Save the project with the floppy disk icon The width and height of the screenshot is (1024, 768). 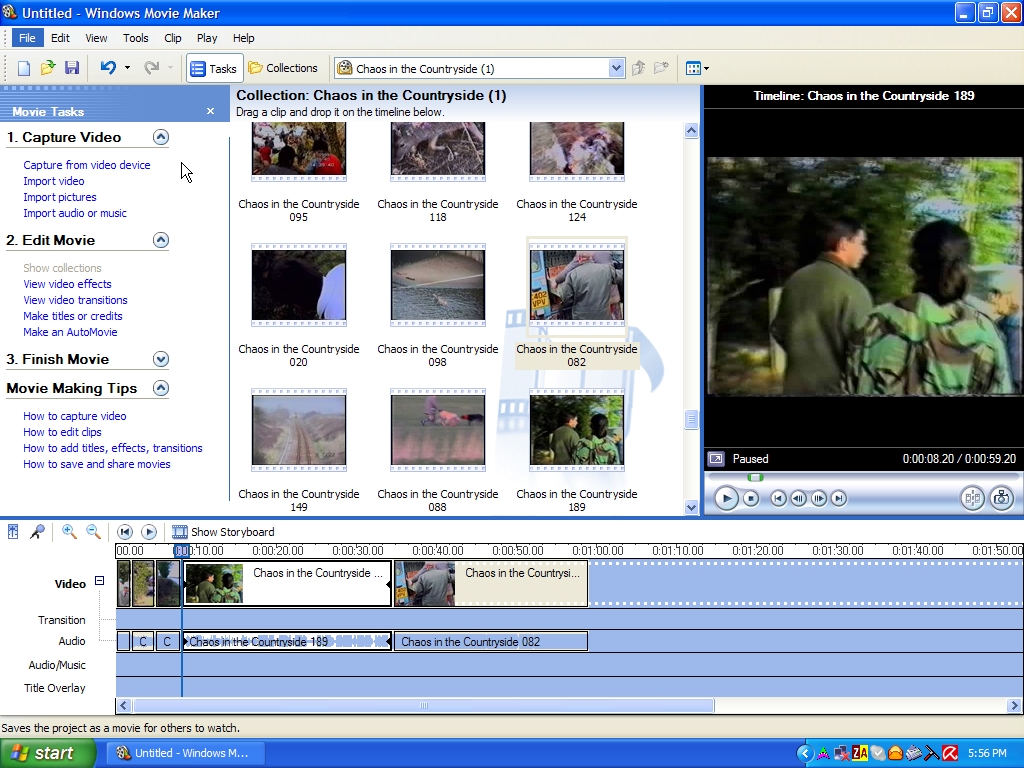[x=72, y=68]
